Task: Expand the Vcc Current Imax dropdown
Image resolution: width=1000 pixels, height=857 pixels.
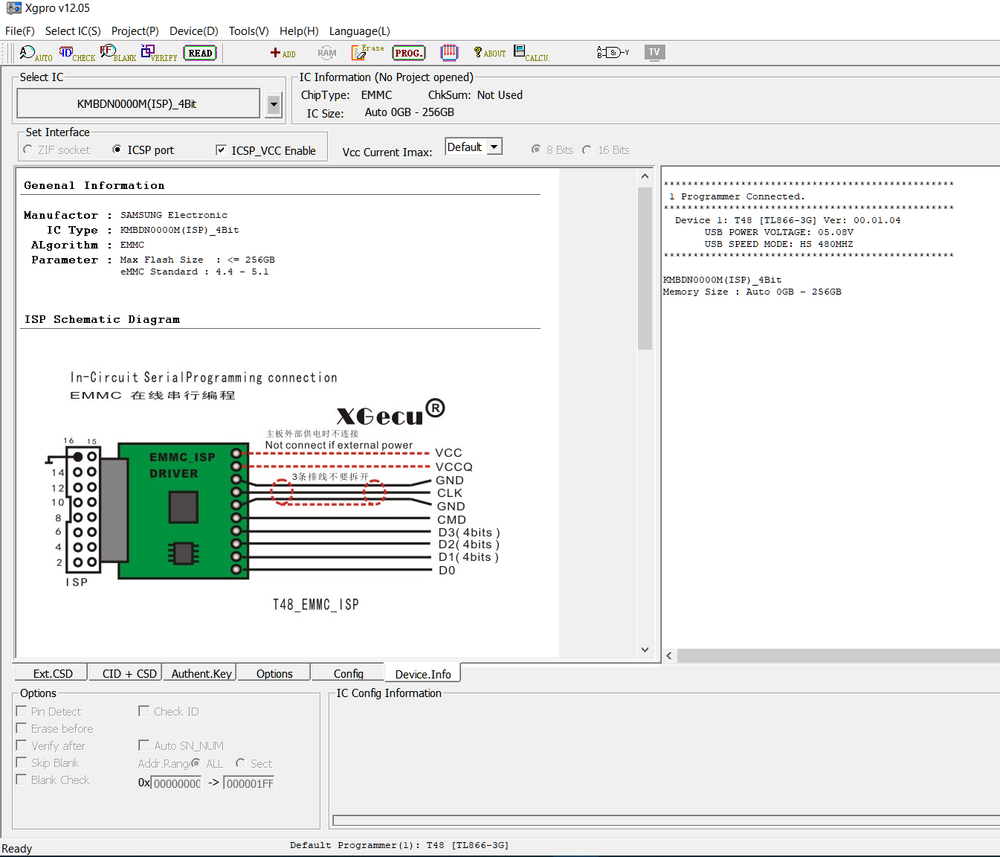Action: [x=494, y=147]
